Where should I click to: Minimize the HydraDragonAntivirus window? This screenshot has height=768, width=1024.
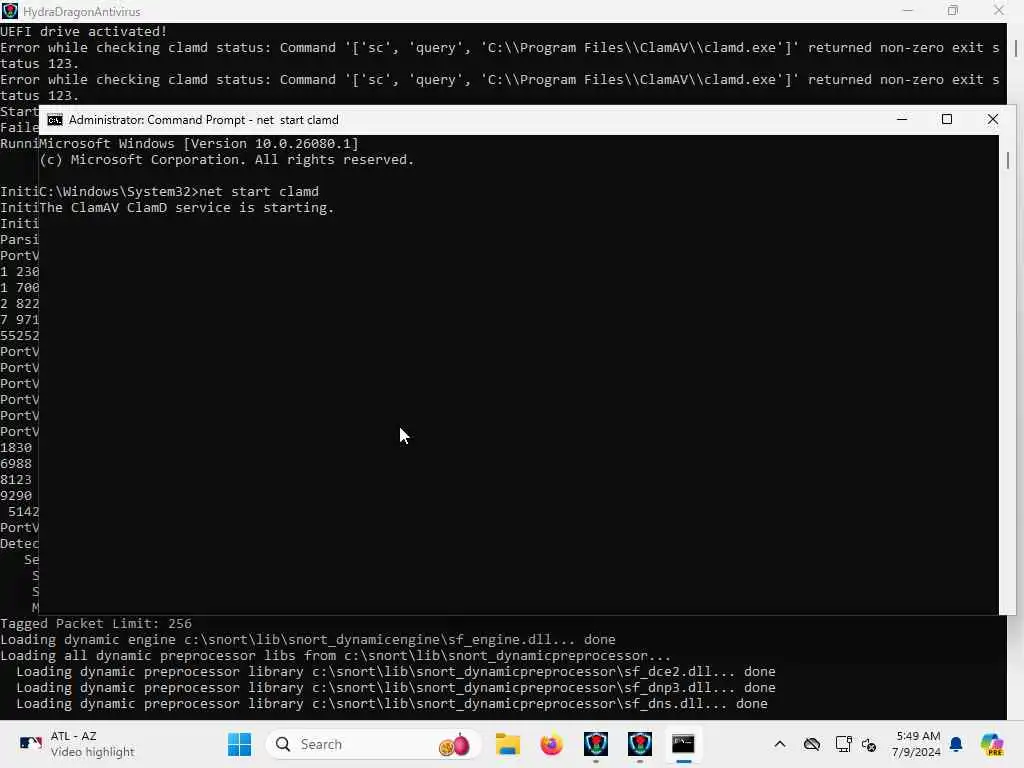(908, 11)
